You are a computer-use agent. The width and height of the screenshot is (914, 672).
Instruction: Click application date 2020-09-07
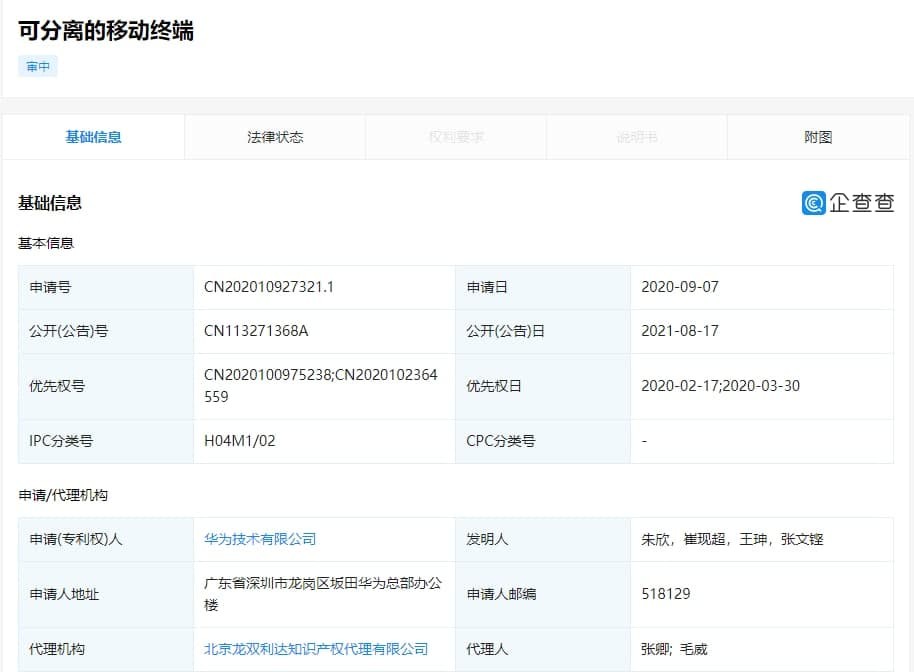680,287
